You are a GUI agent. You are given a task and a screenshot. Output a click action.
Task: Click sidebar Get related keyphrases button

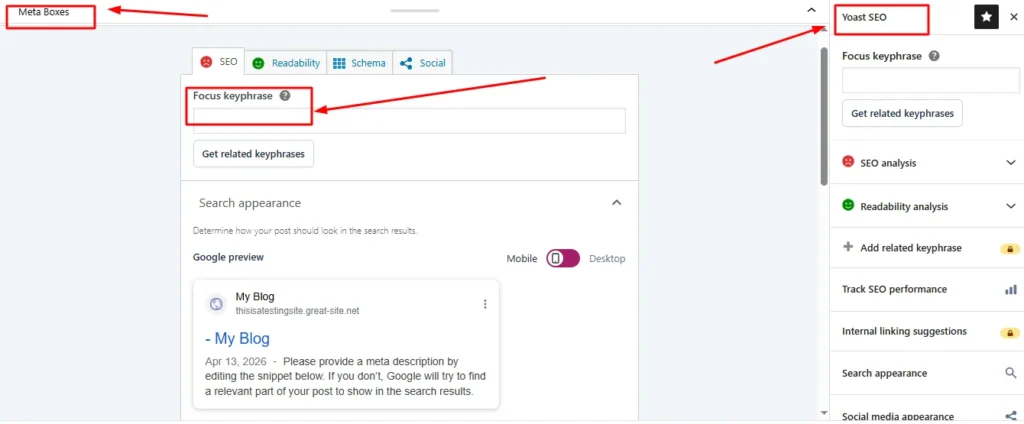[x=903, y=113]
